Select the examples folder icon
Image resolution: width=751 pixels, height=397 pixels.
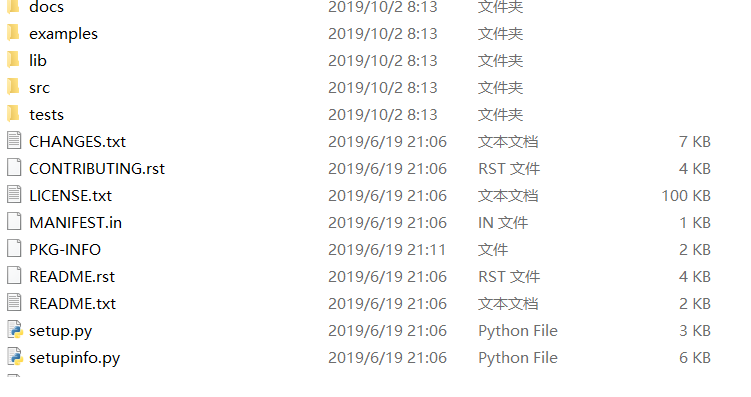click(14, 33)
